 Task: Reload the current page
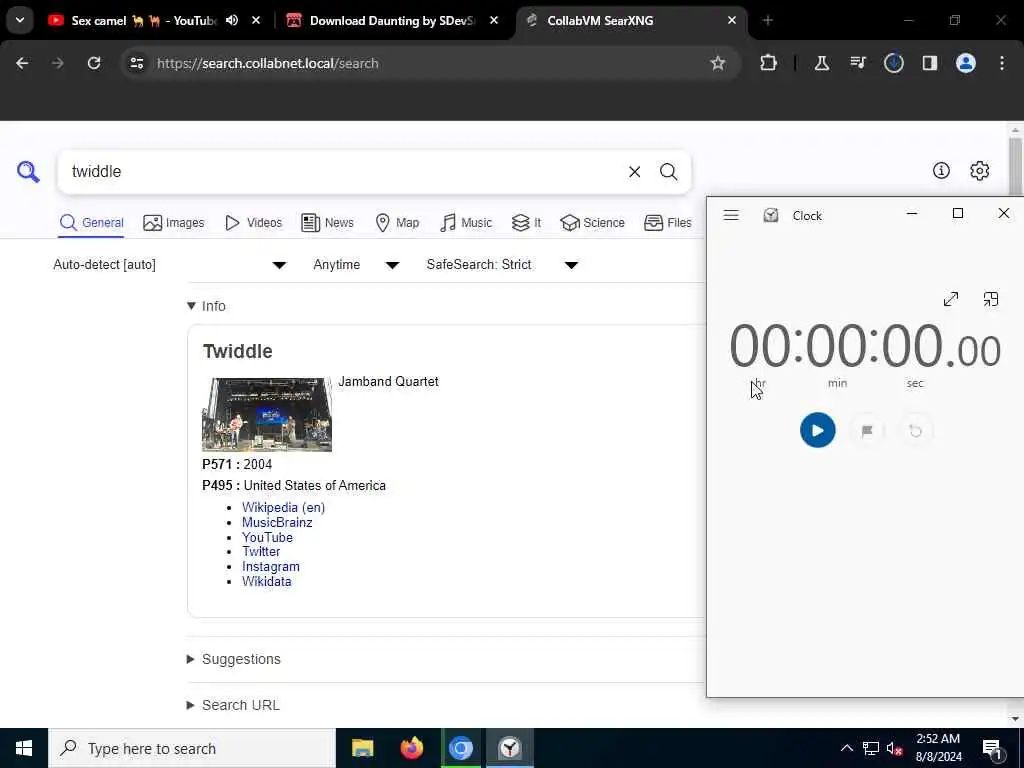94,63
